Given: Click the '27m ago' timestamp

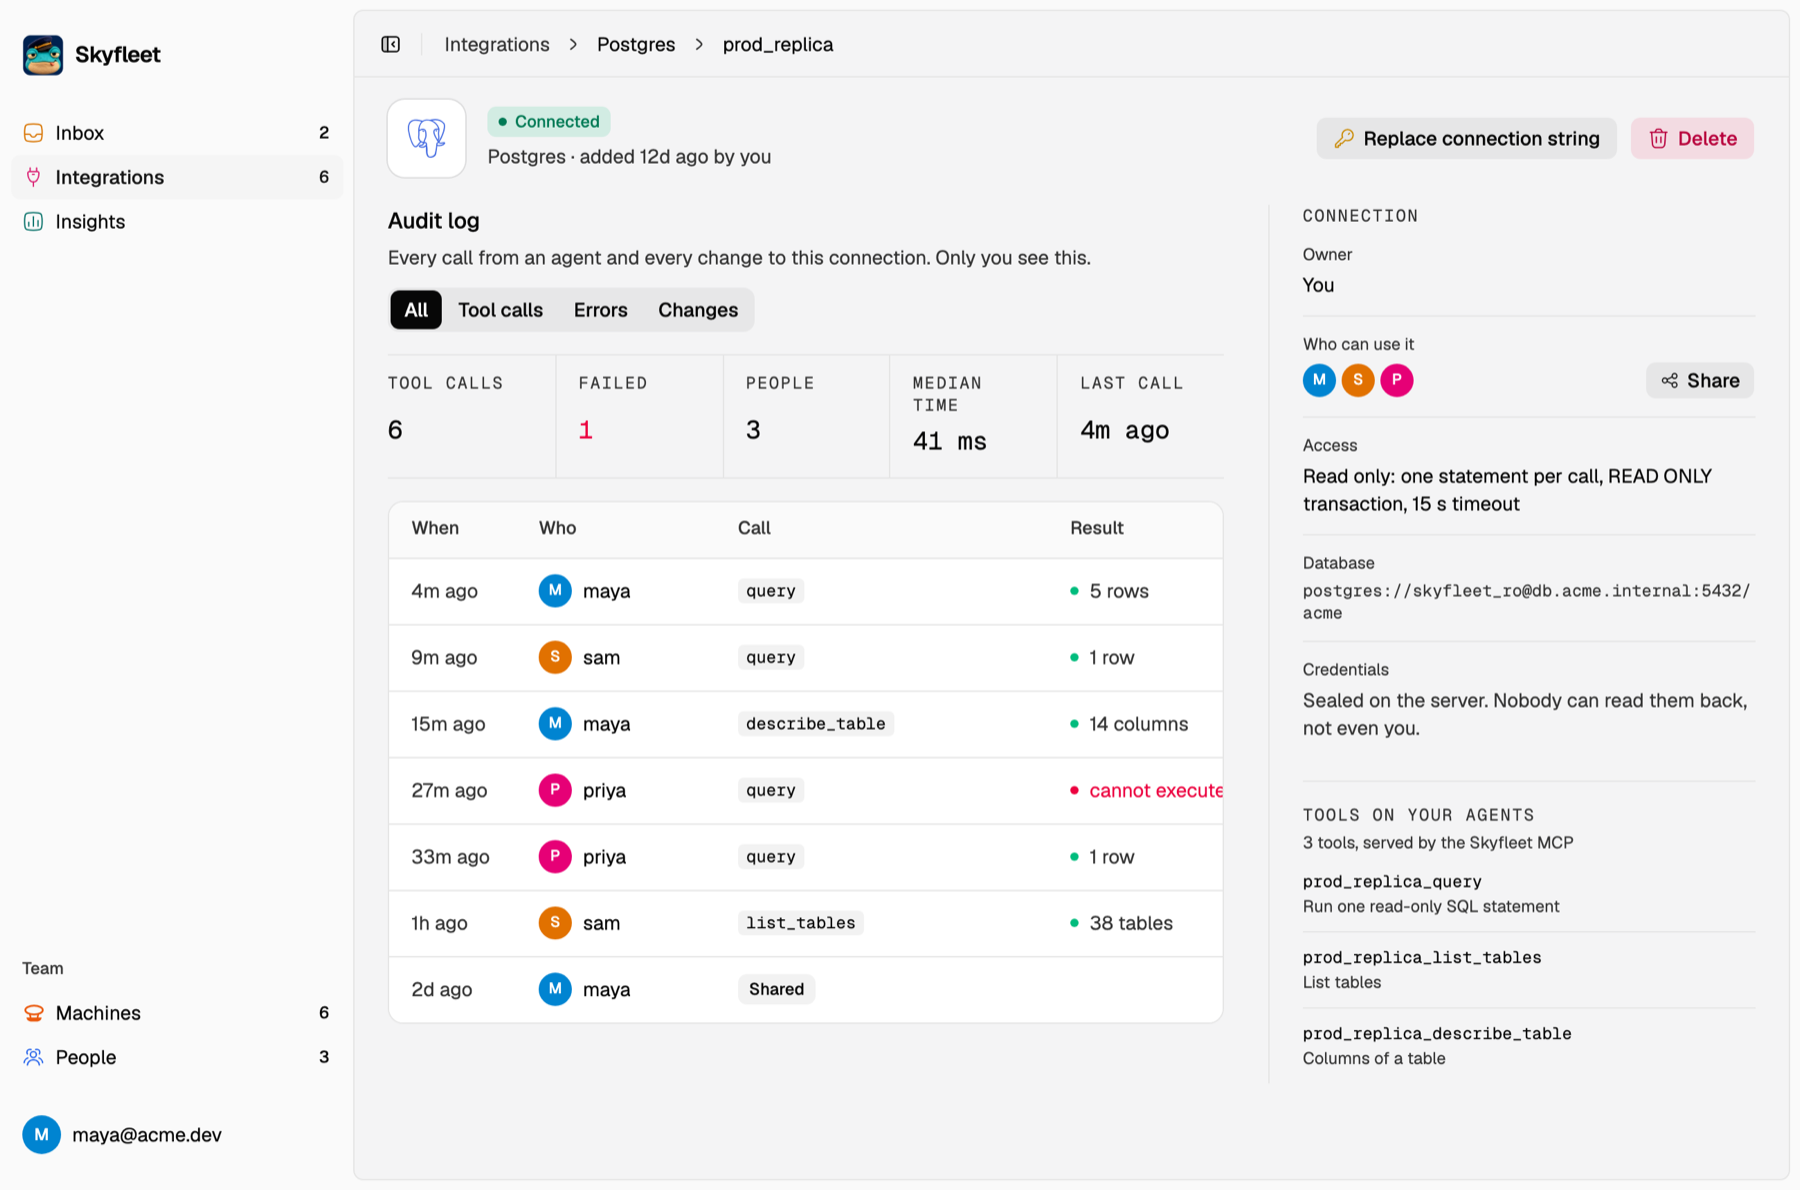Looking at the screenshot, I should [449, 790].
